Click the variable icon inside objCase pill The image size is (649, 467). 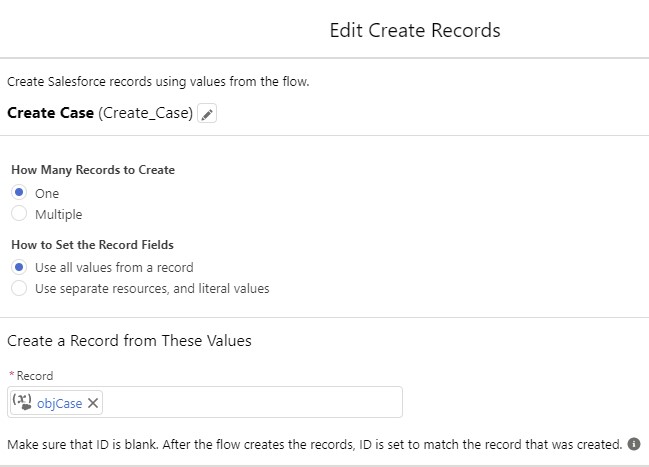(22, 402)
